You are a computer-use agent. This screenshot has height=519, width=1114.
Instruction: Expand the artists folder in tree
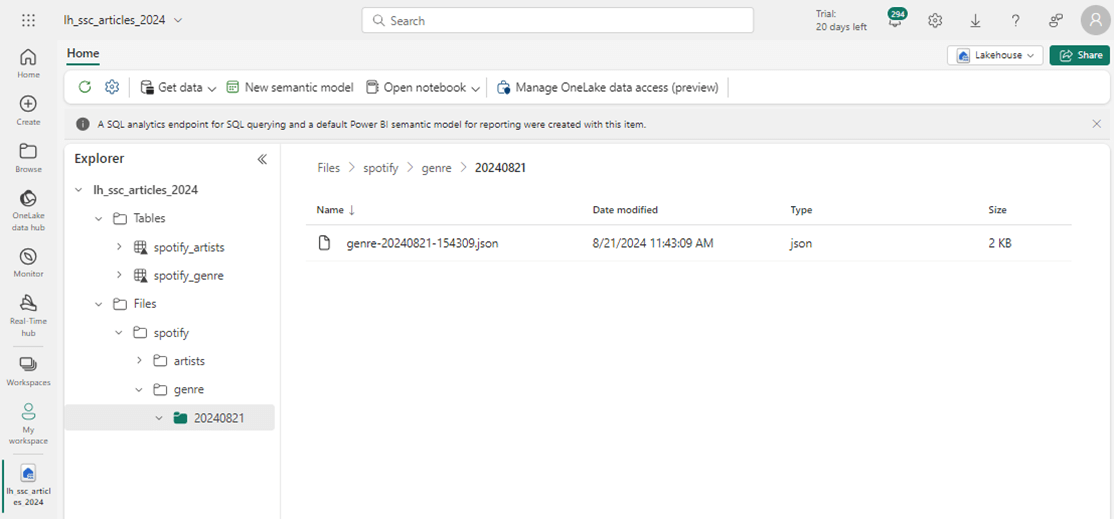click(x=138, y=361)
